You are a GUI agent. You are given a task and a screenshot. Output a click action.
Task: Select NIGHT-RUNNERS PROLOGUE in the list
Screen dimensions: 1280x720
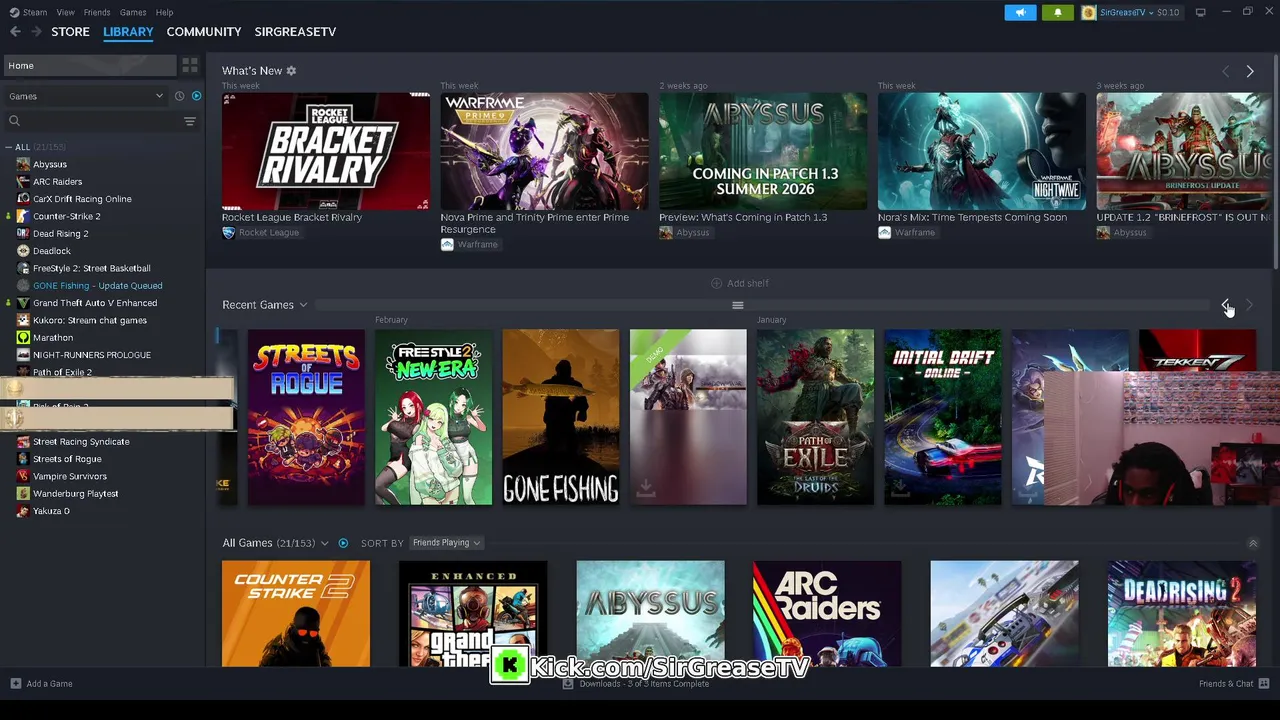92,355
